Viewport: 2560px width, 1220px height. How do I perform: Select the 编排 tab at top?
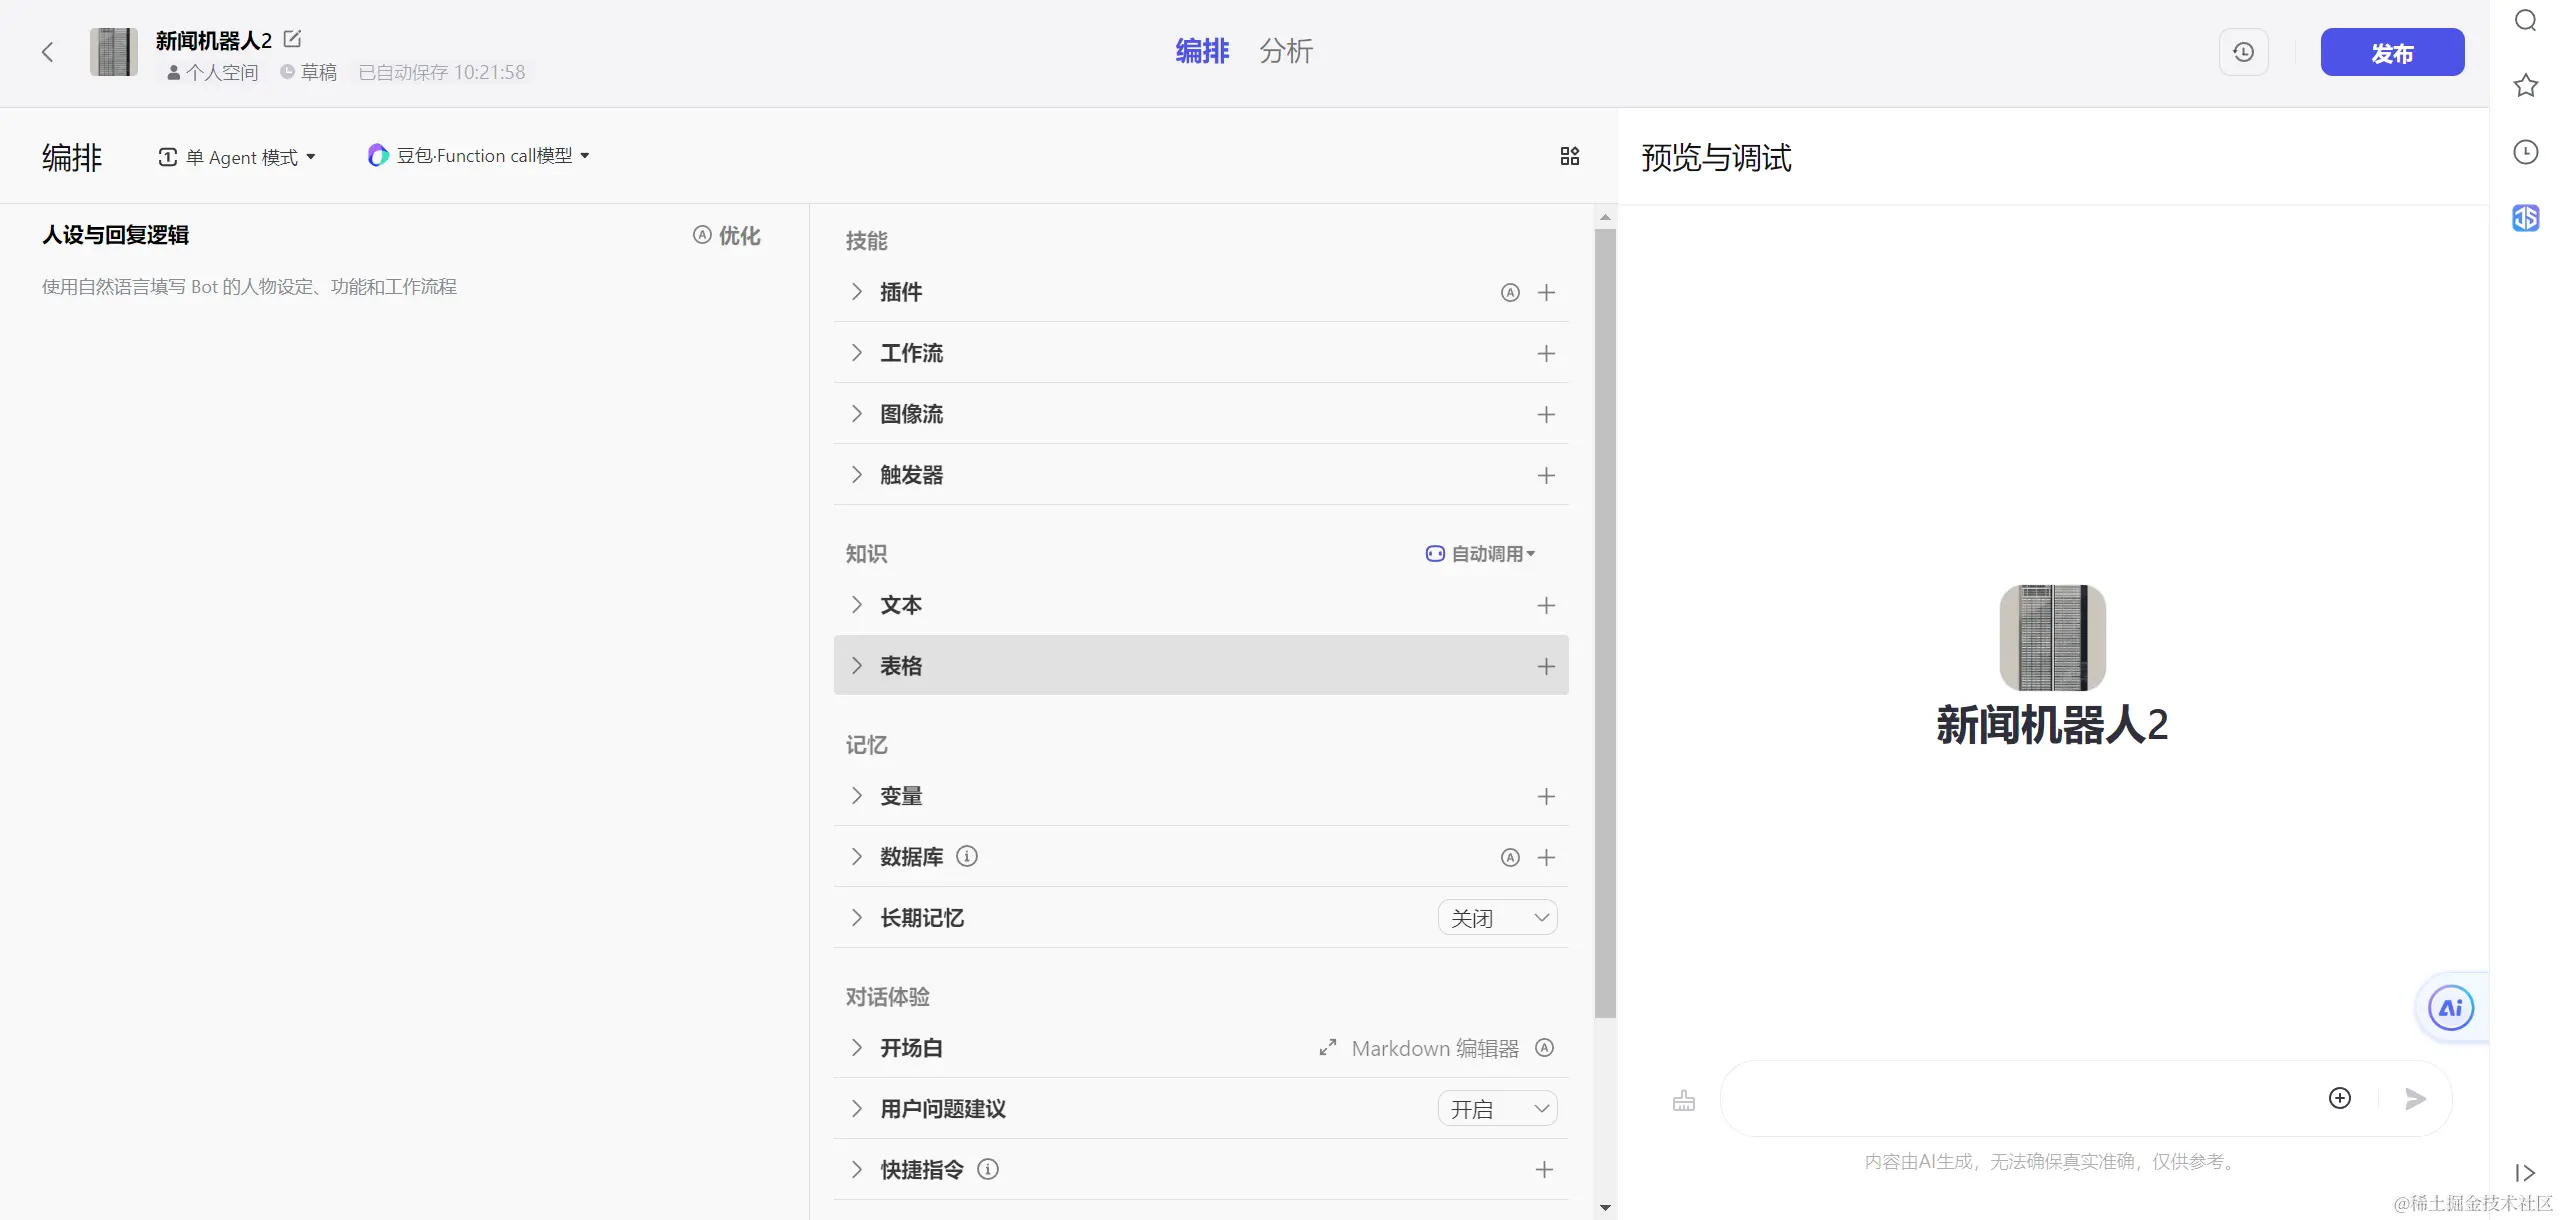1201,51
